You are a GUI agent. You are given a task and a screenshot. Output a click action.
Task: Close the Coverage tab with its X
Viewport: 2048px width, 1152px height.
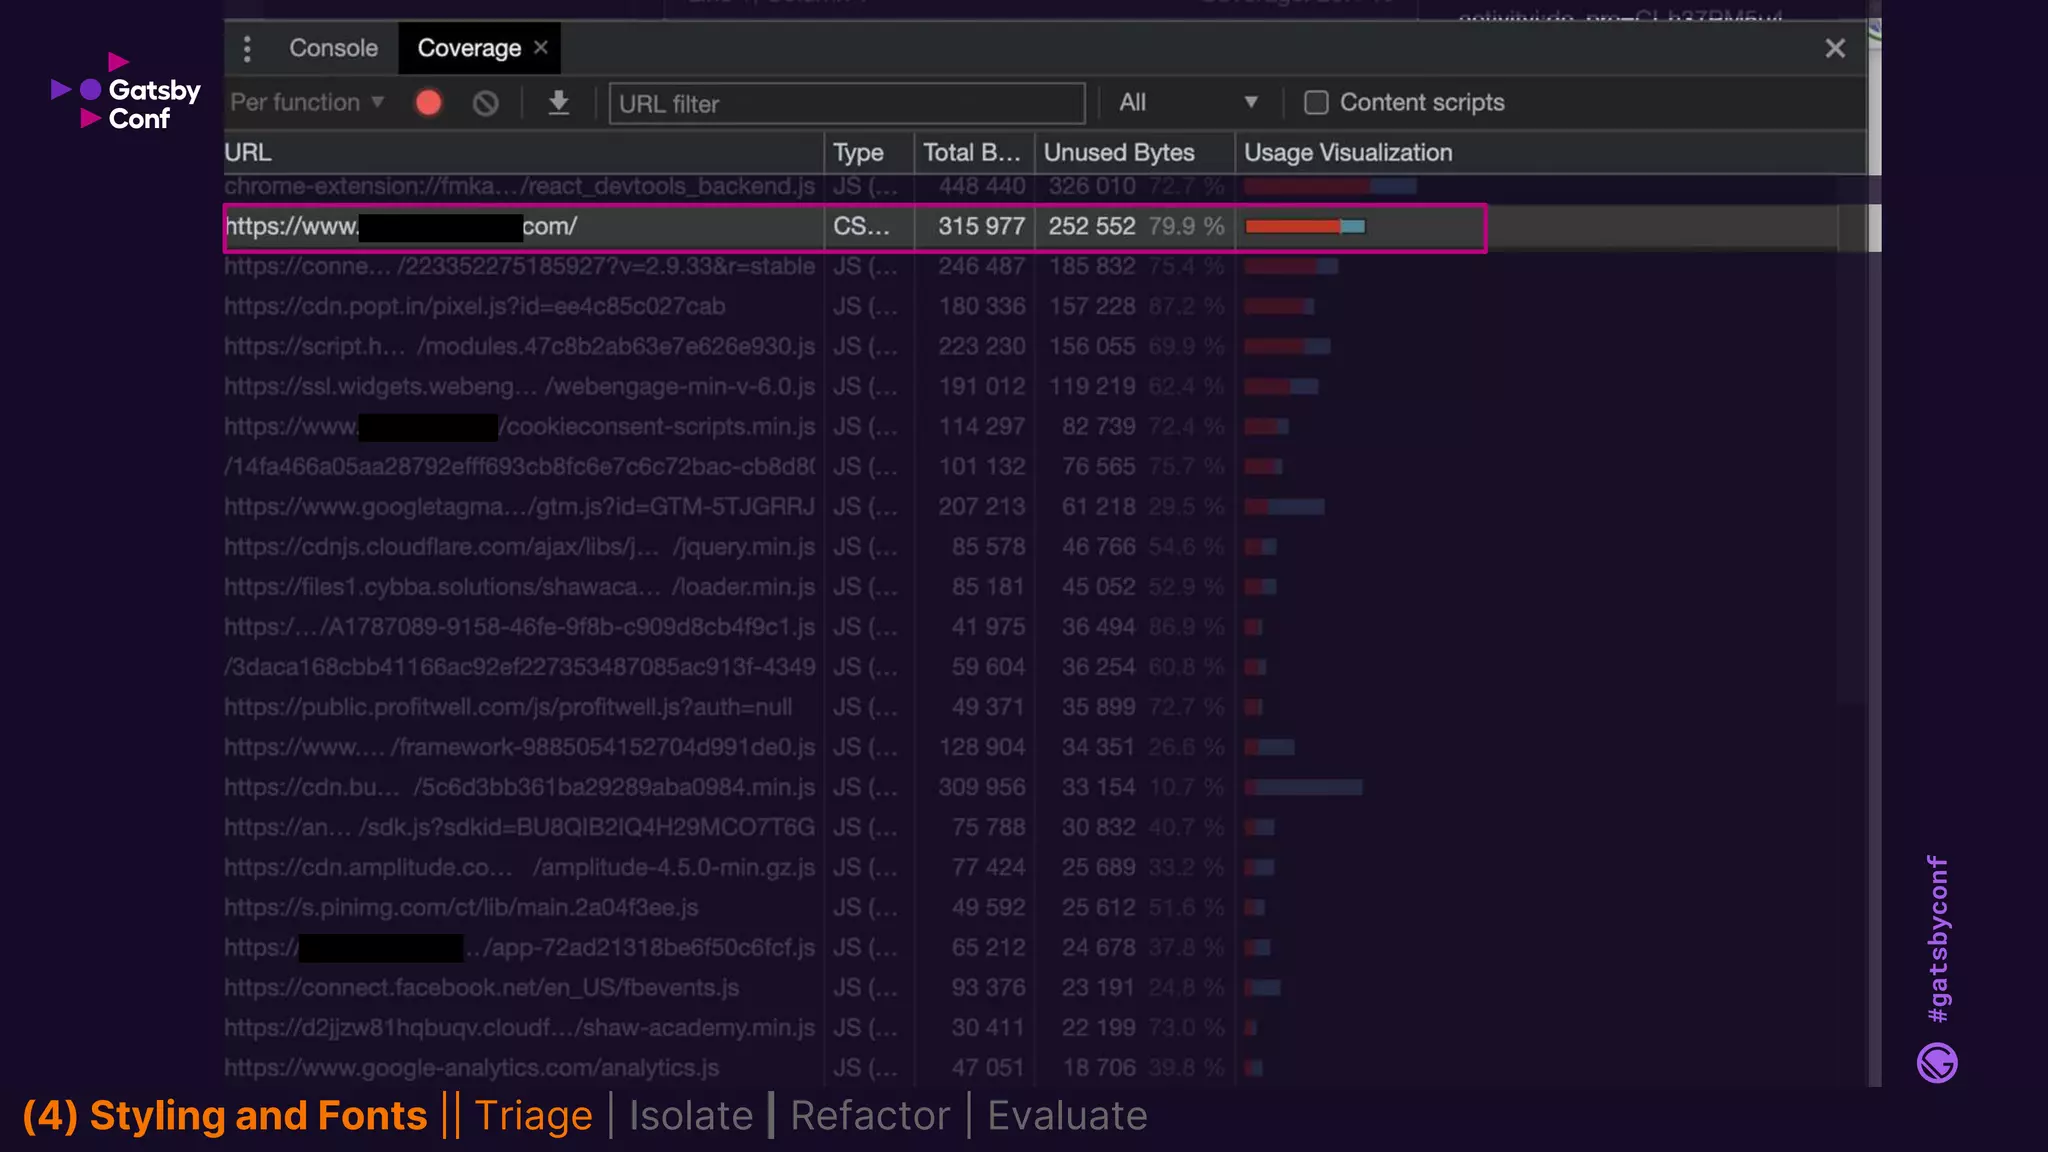(x=541, y=47)
